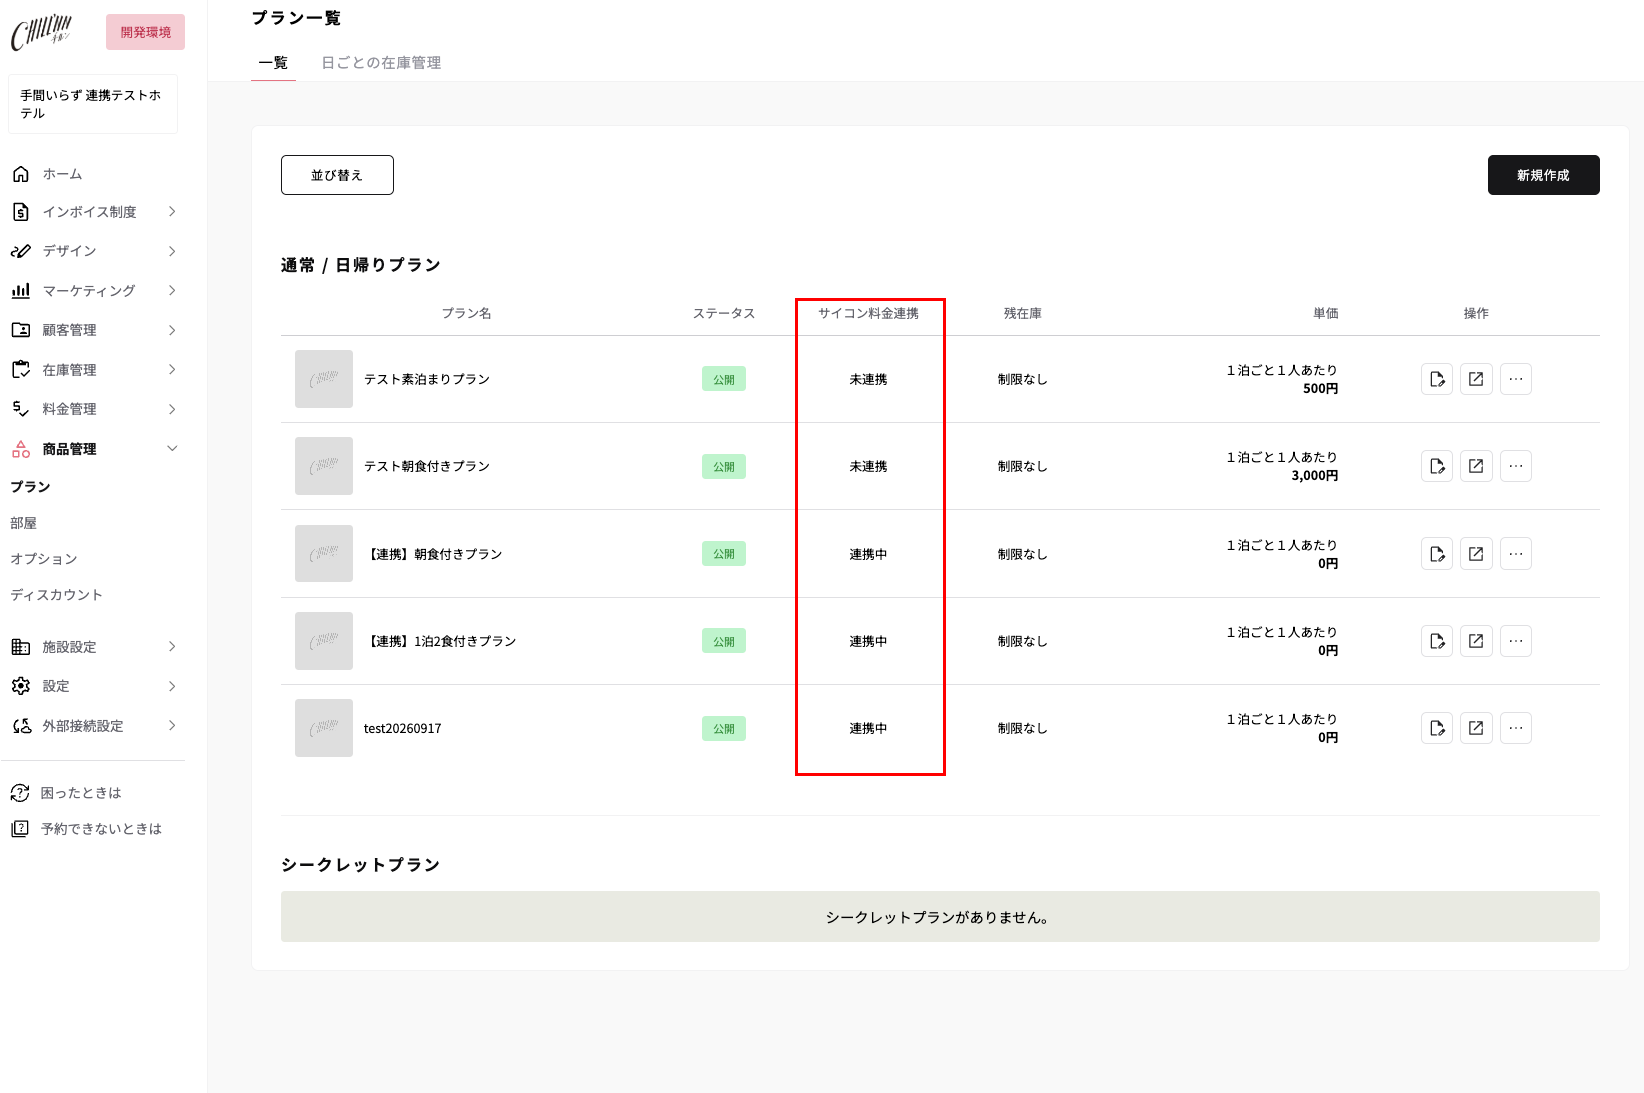The height and width of the screenshot is (1093, 1644).
Task: Expand the マーケティング menu chevron
Action: [x=172, y=291]
